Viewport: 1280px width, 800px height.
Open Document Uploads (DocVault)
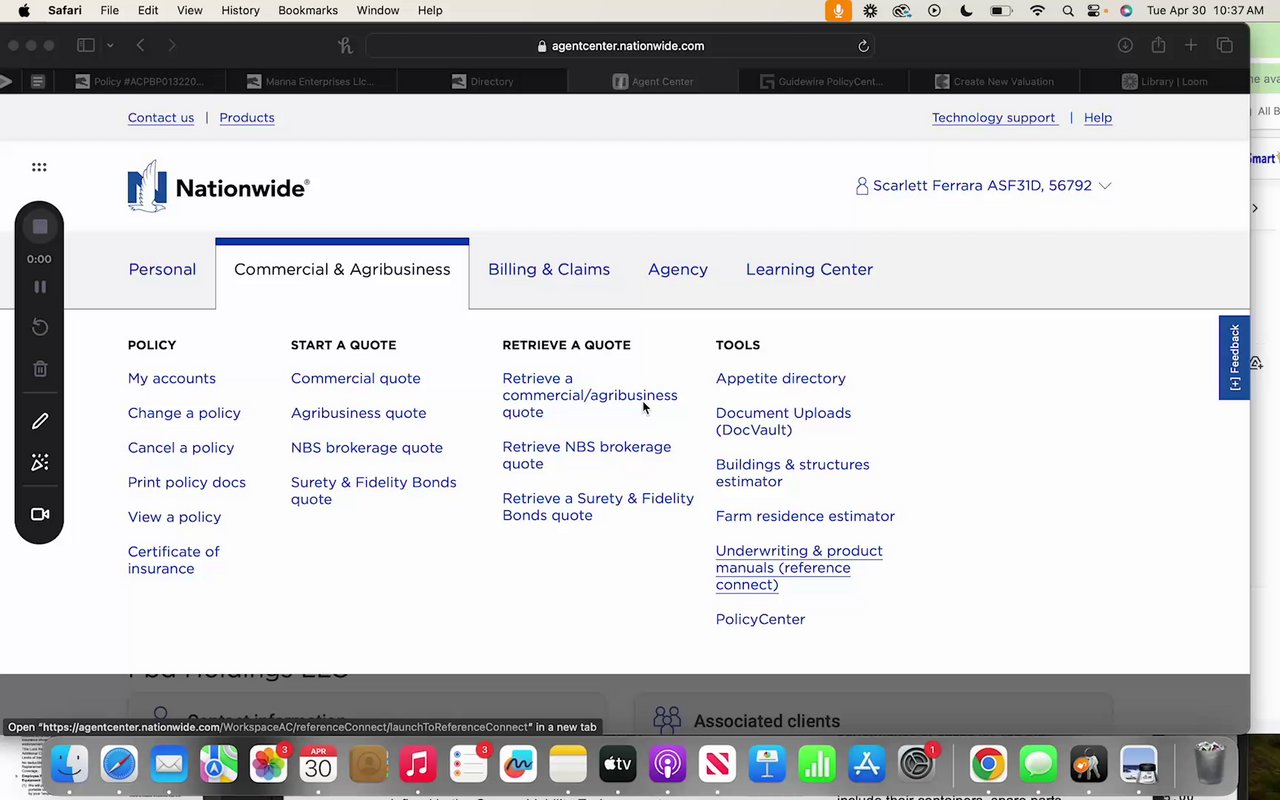[x=783, y=421]
